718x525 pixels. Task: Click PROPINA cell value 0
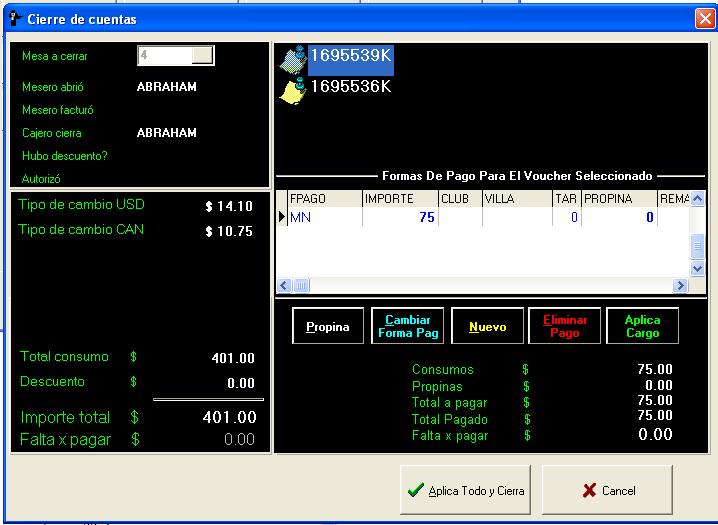coord(620,217)
